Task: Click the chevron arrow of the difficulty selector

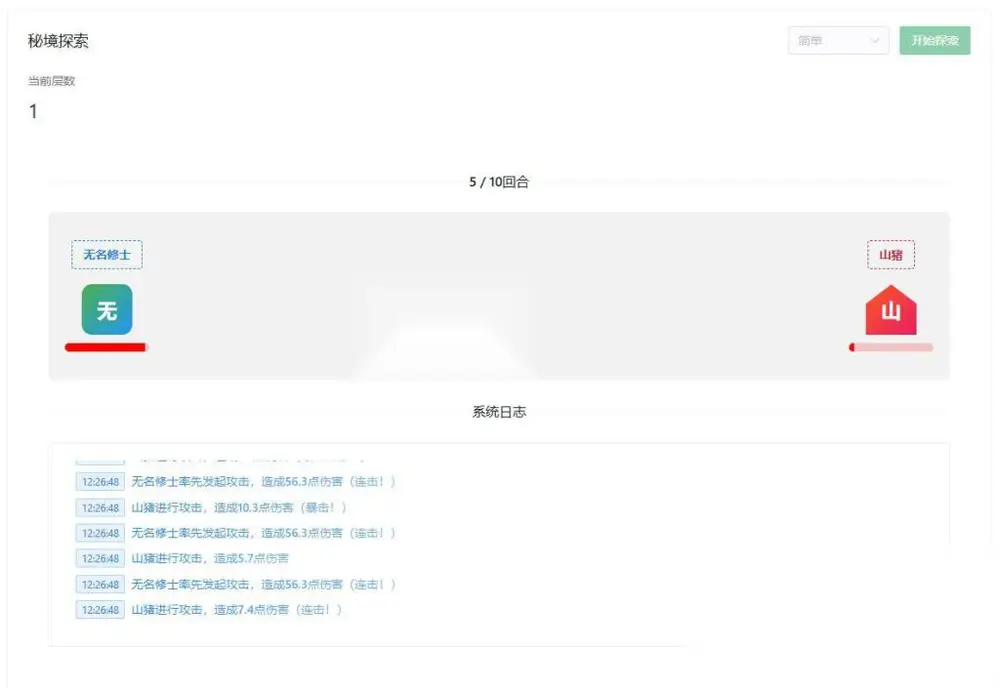Action: (x=875, y=41)
